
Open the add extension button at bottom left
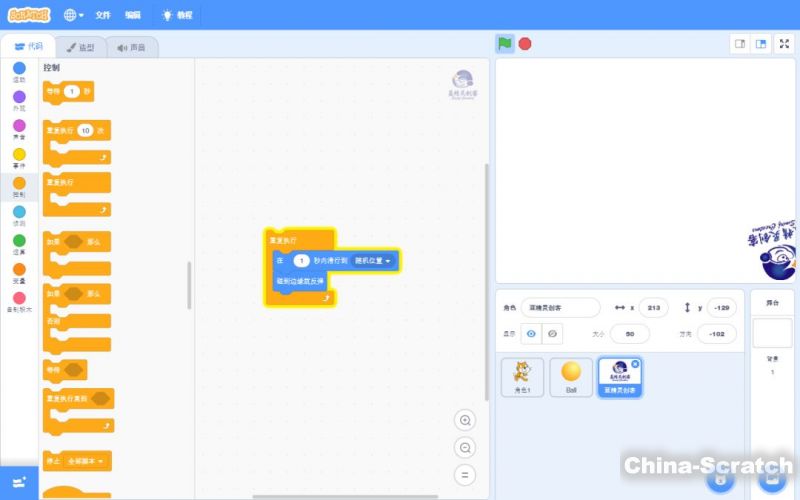[x=19, y=483]
